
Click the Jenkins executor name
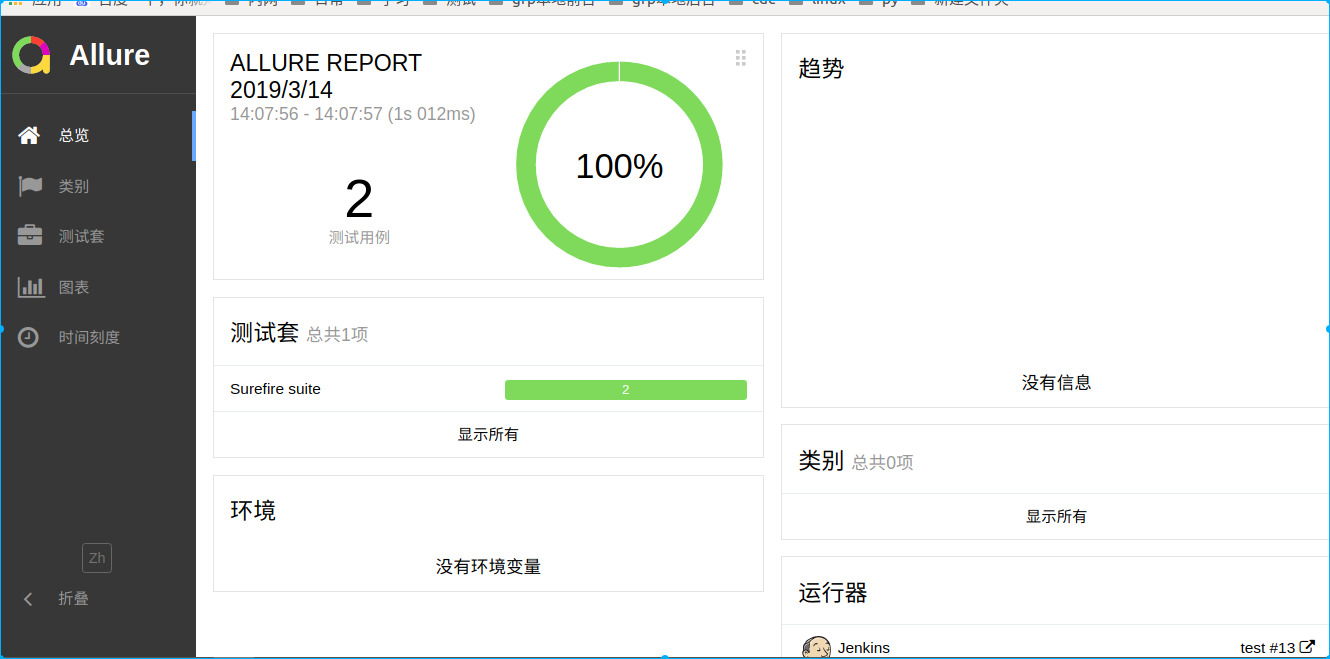(864, 648)
